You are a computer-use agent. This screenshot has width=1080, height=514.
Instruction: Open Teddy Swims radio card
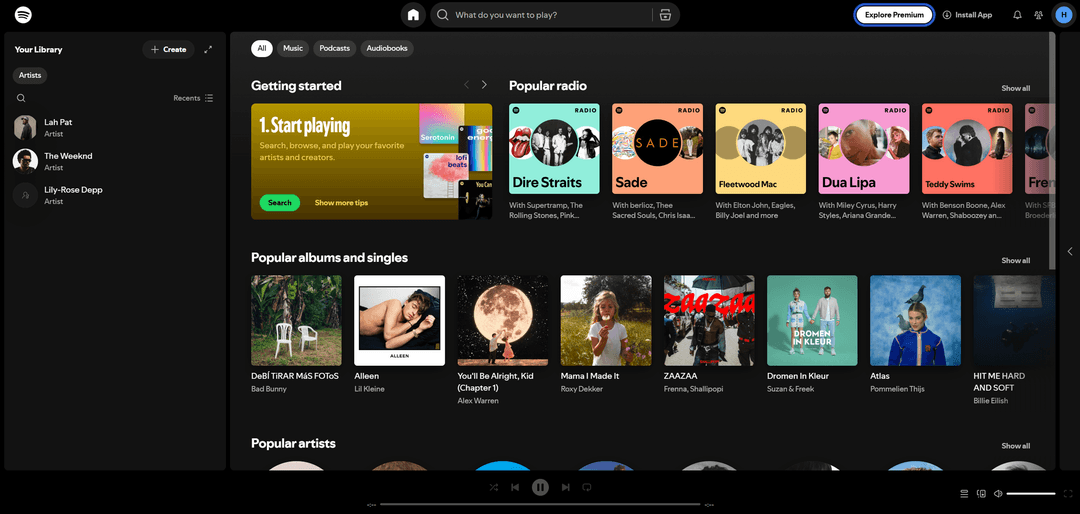click(x=967, y=149)
